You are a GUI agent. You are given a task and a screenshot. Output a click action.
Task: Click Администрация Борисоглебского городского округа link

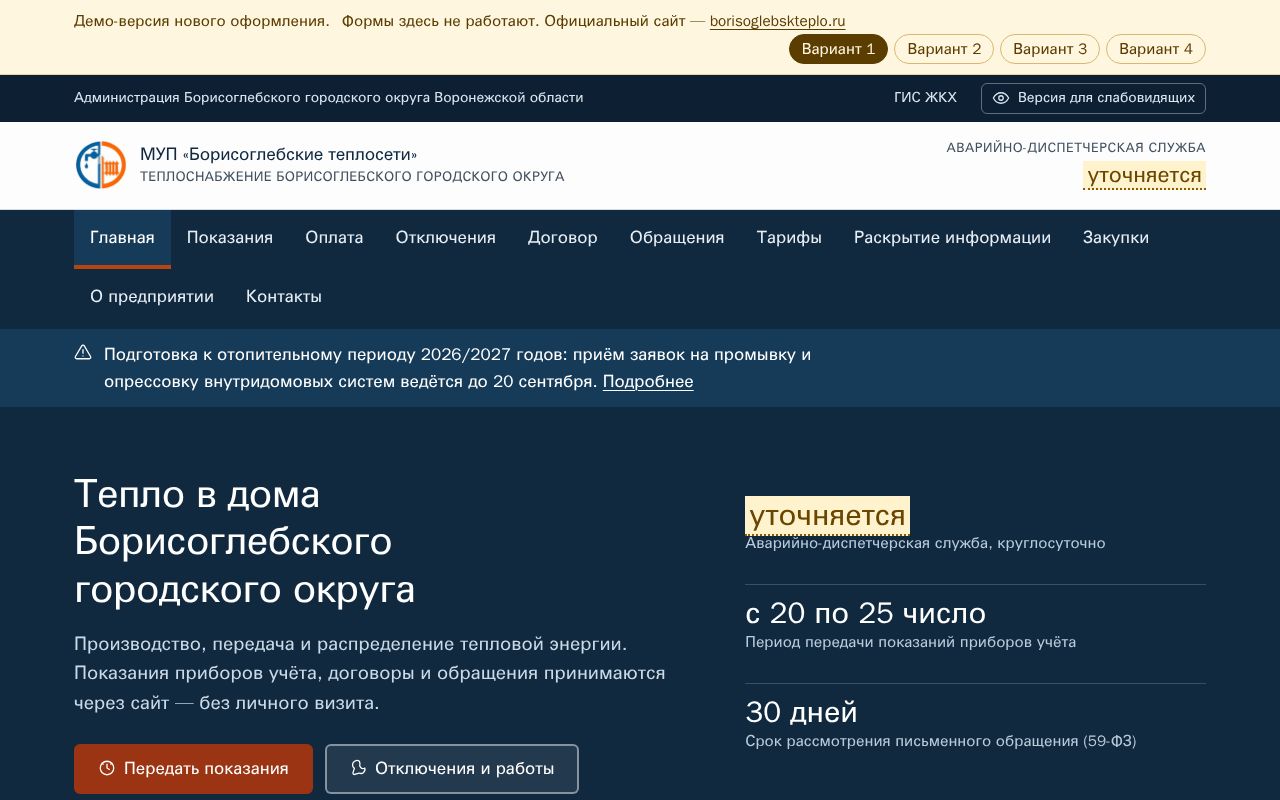click(x=329, y=98)
